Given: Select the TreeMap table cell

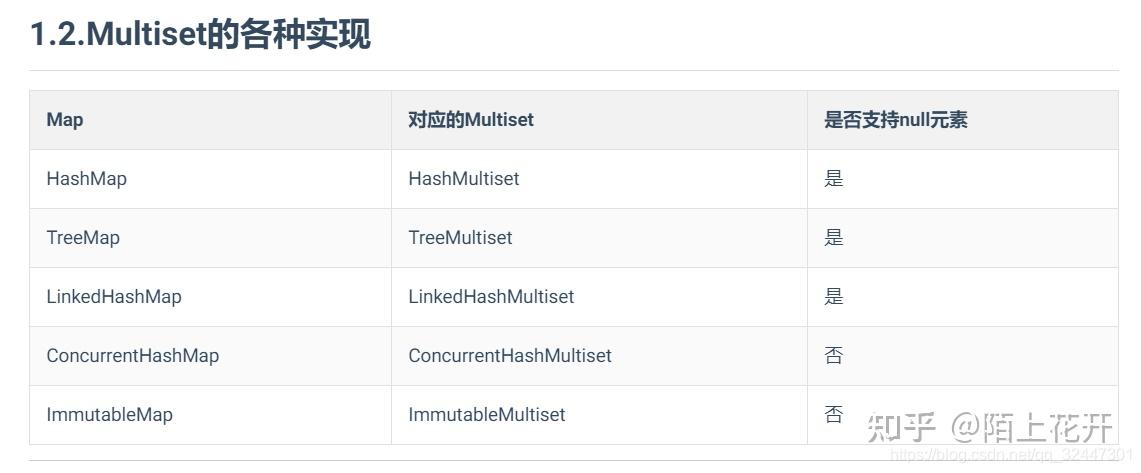Looking at the screenshot, I should [x=83, y=238].
